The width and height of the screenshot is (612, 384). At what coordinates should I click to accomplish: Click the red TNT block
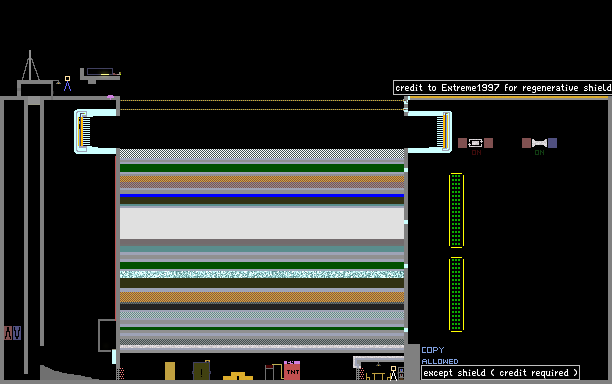(x=292, y=372)
